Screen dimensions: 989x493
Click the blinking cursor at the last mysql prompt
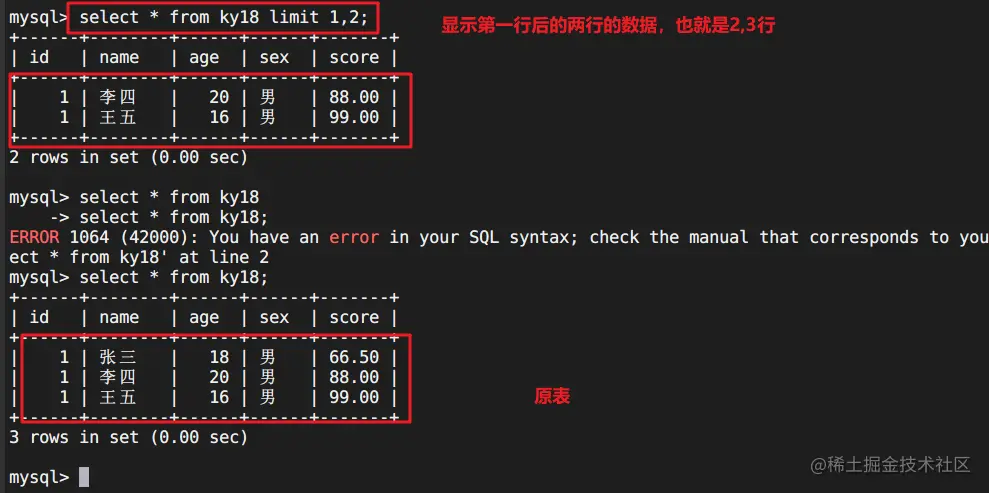(x=84, y=477)
